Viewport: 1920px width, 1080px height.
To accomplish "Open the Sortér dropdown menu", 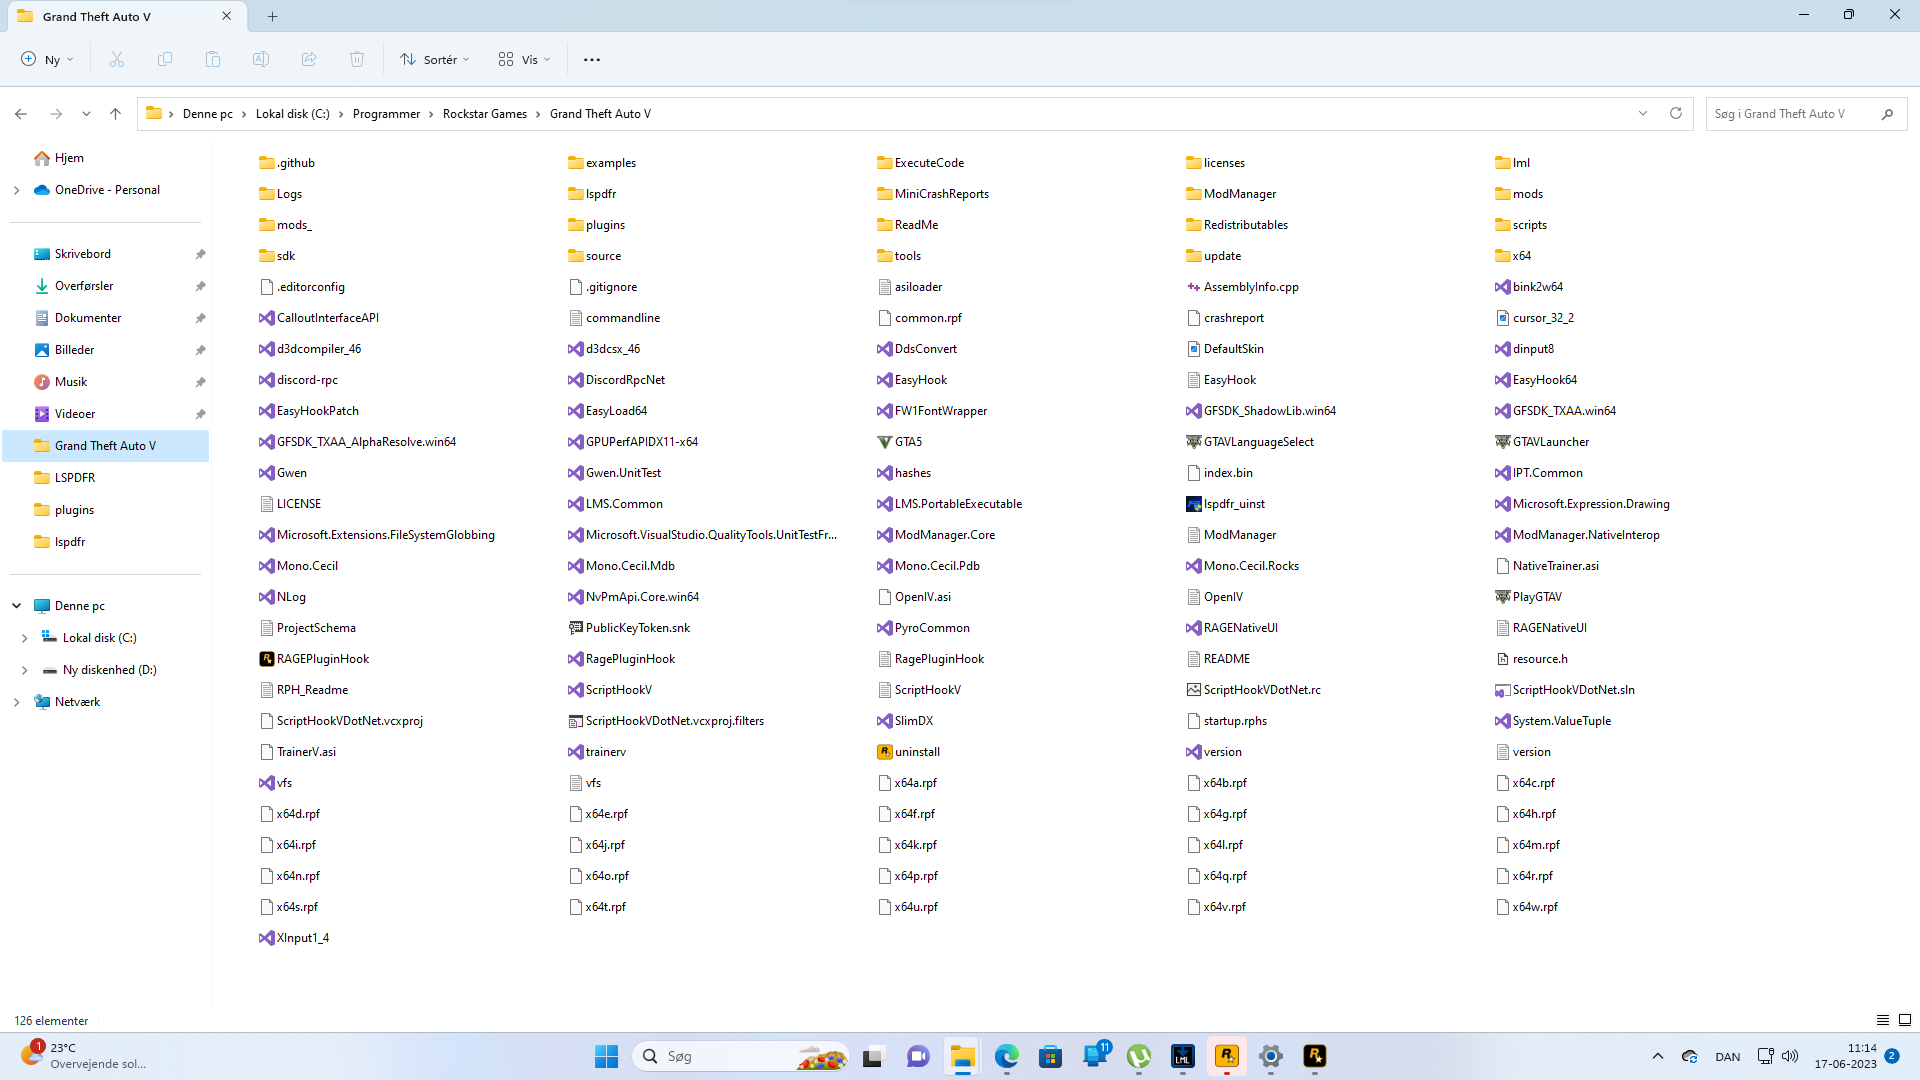I will pos(435,60).
